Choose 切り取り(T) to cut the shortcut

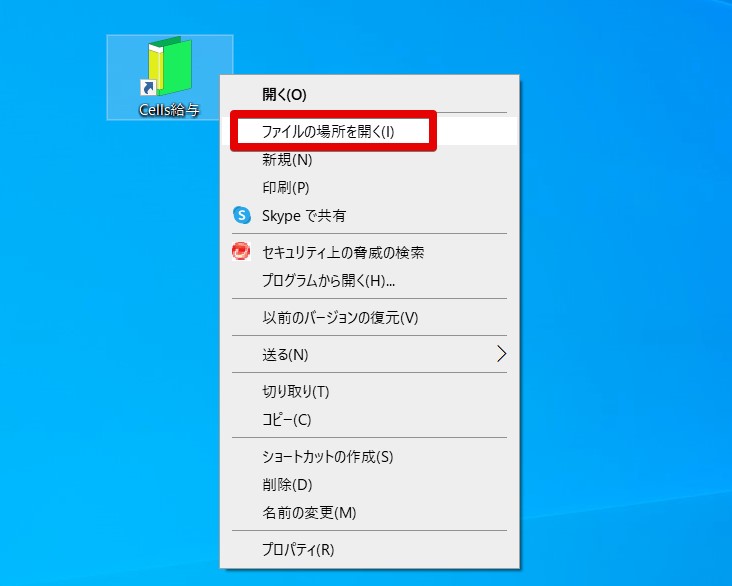click(x=296, y=391)
